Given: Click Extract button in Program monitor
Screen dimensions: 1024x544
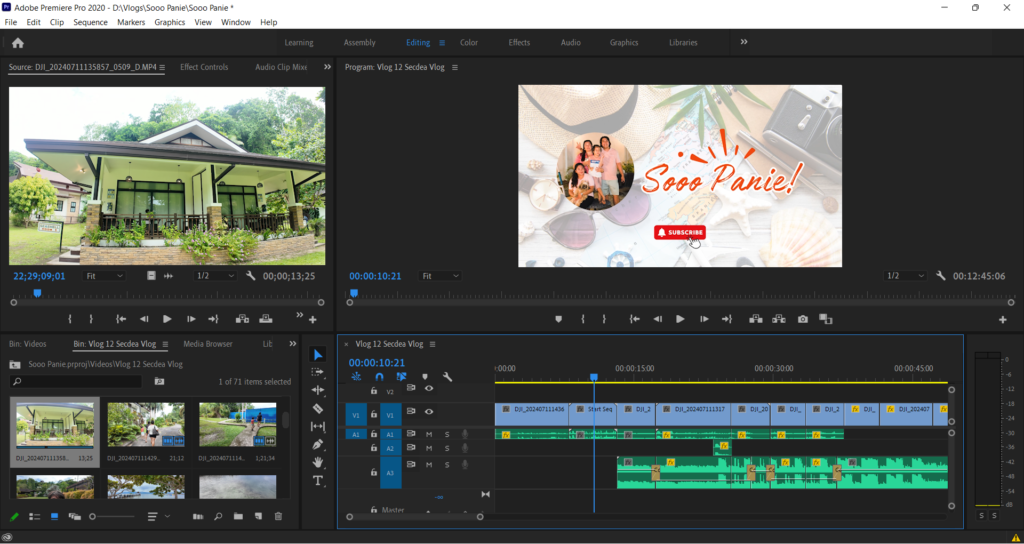Looking at the screenshot, I should 778,319.
